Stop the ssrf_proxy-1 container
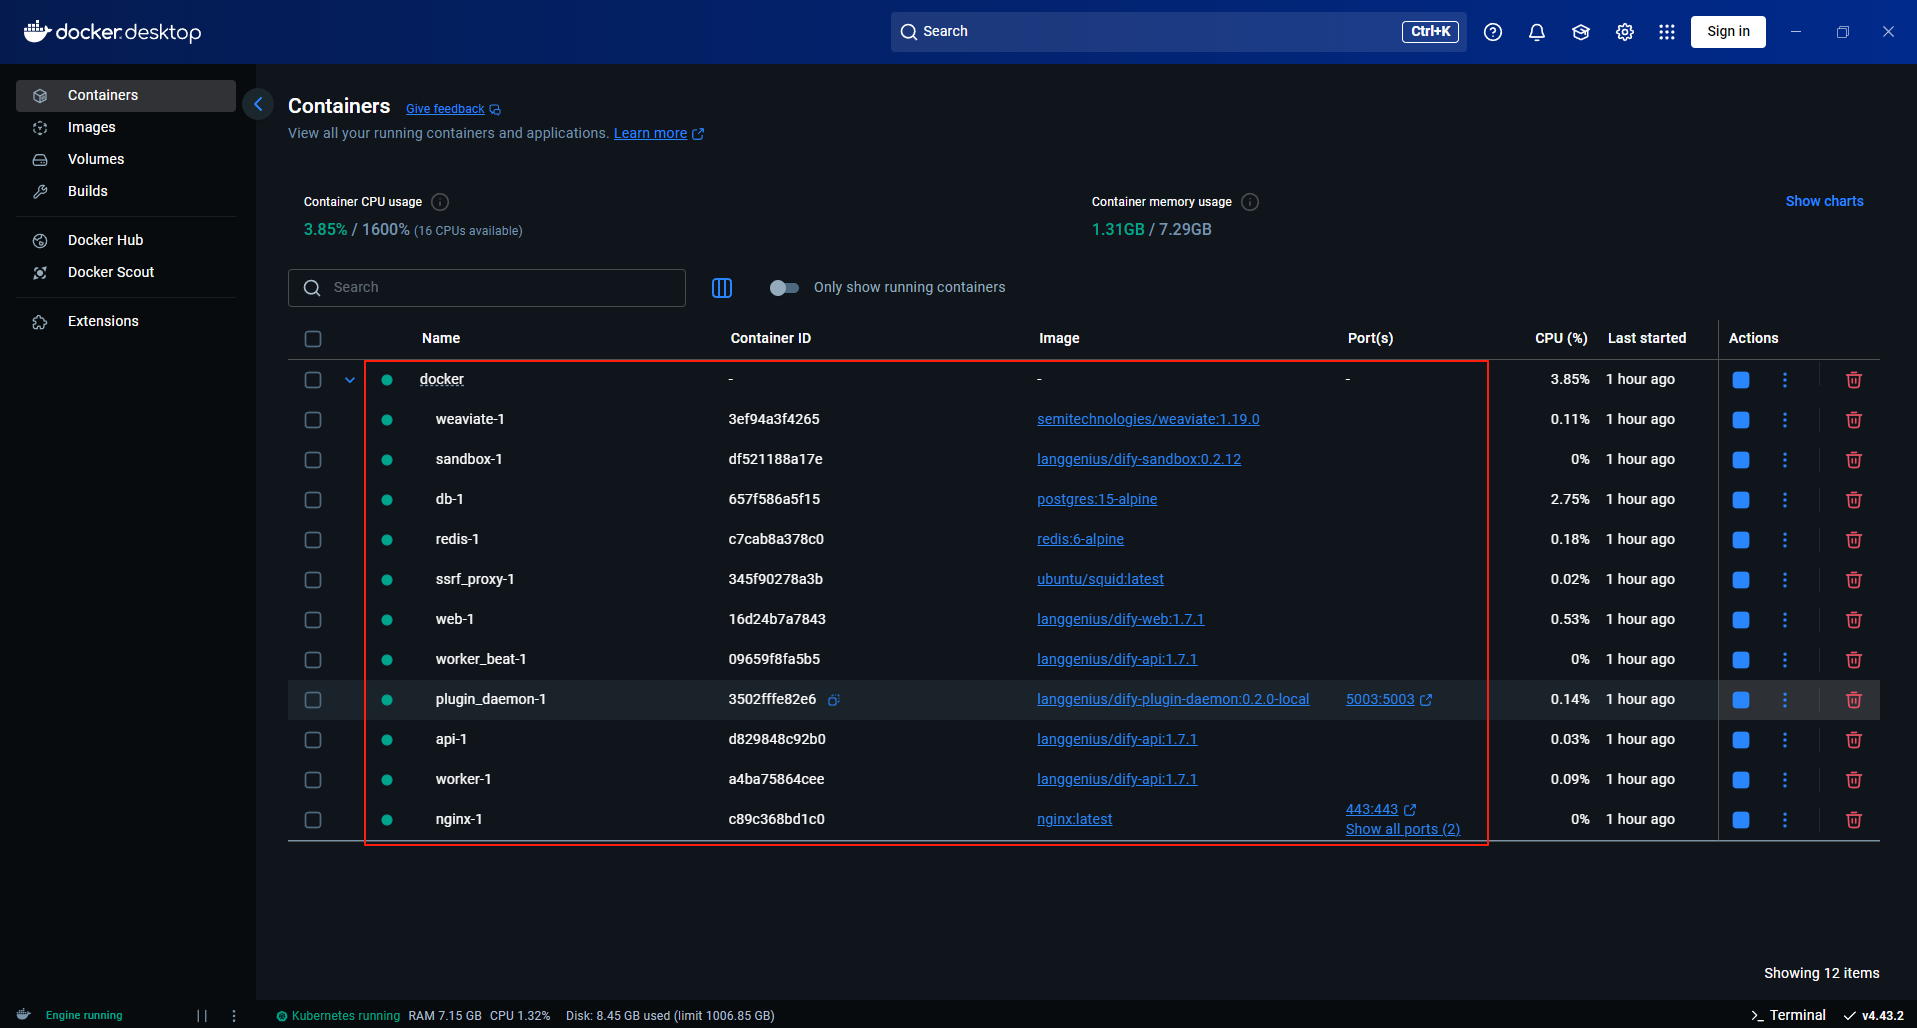The width and height of the screenshot is (1917, 1028). (x=1741, y=580)
